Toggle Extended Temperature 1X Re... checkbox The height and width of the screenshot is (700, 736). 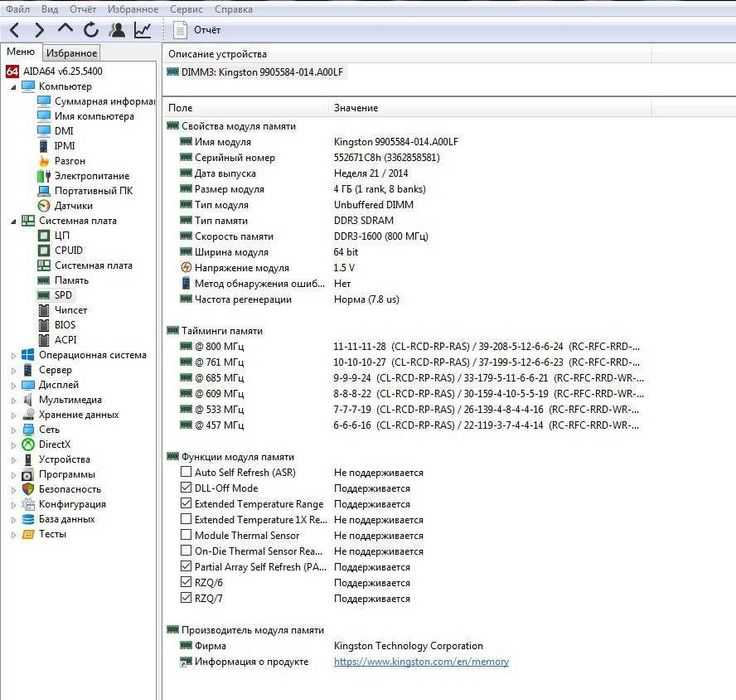click(186, 519)
